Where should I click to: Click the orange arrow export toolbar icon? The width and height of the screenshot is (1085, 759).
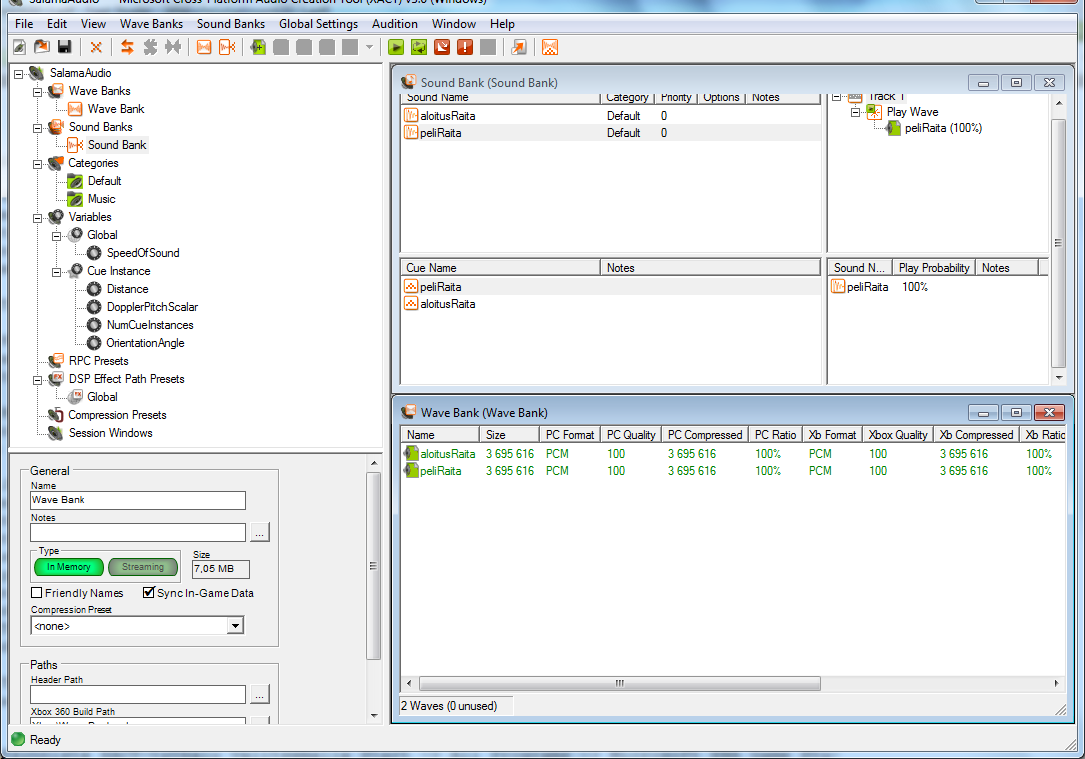tap(519, 47)
